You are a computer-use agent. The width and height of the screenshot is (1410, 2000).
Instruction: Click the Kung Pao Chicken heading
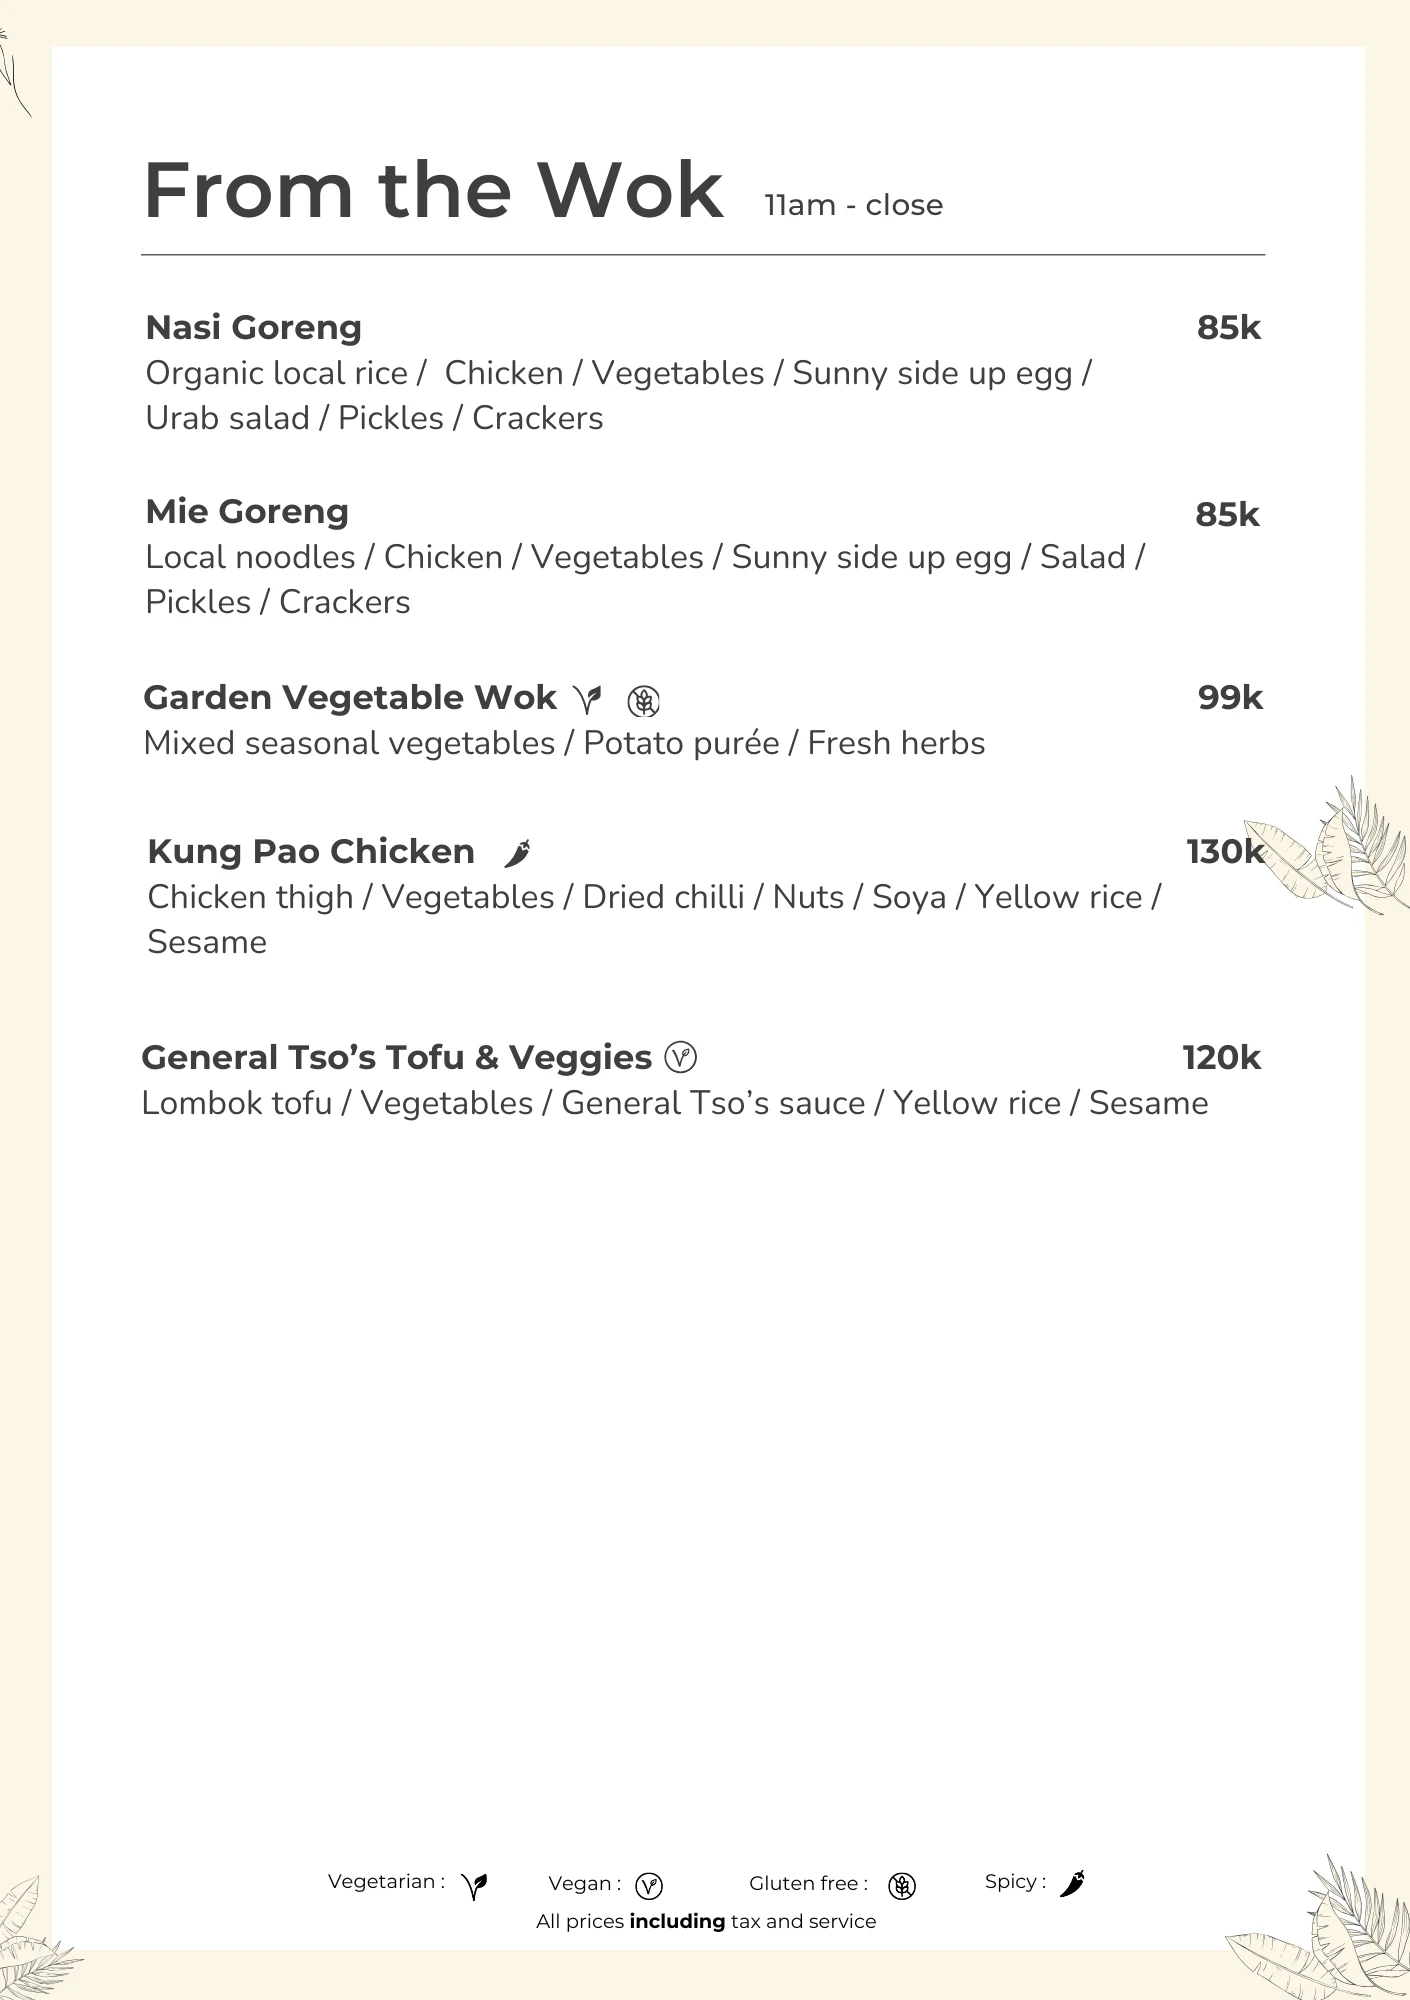click(x=311, y=851)
